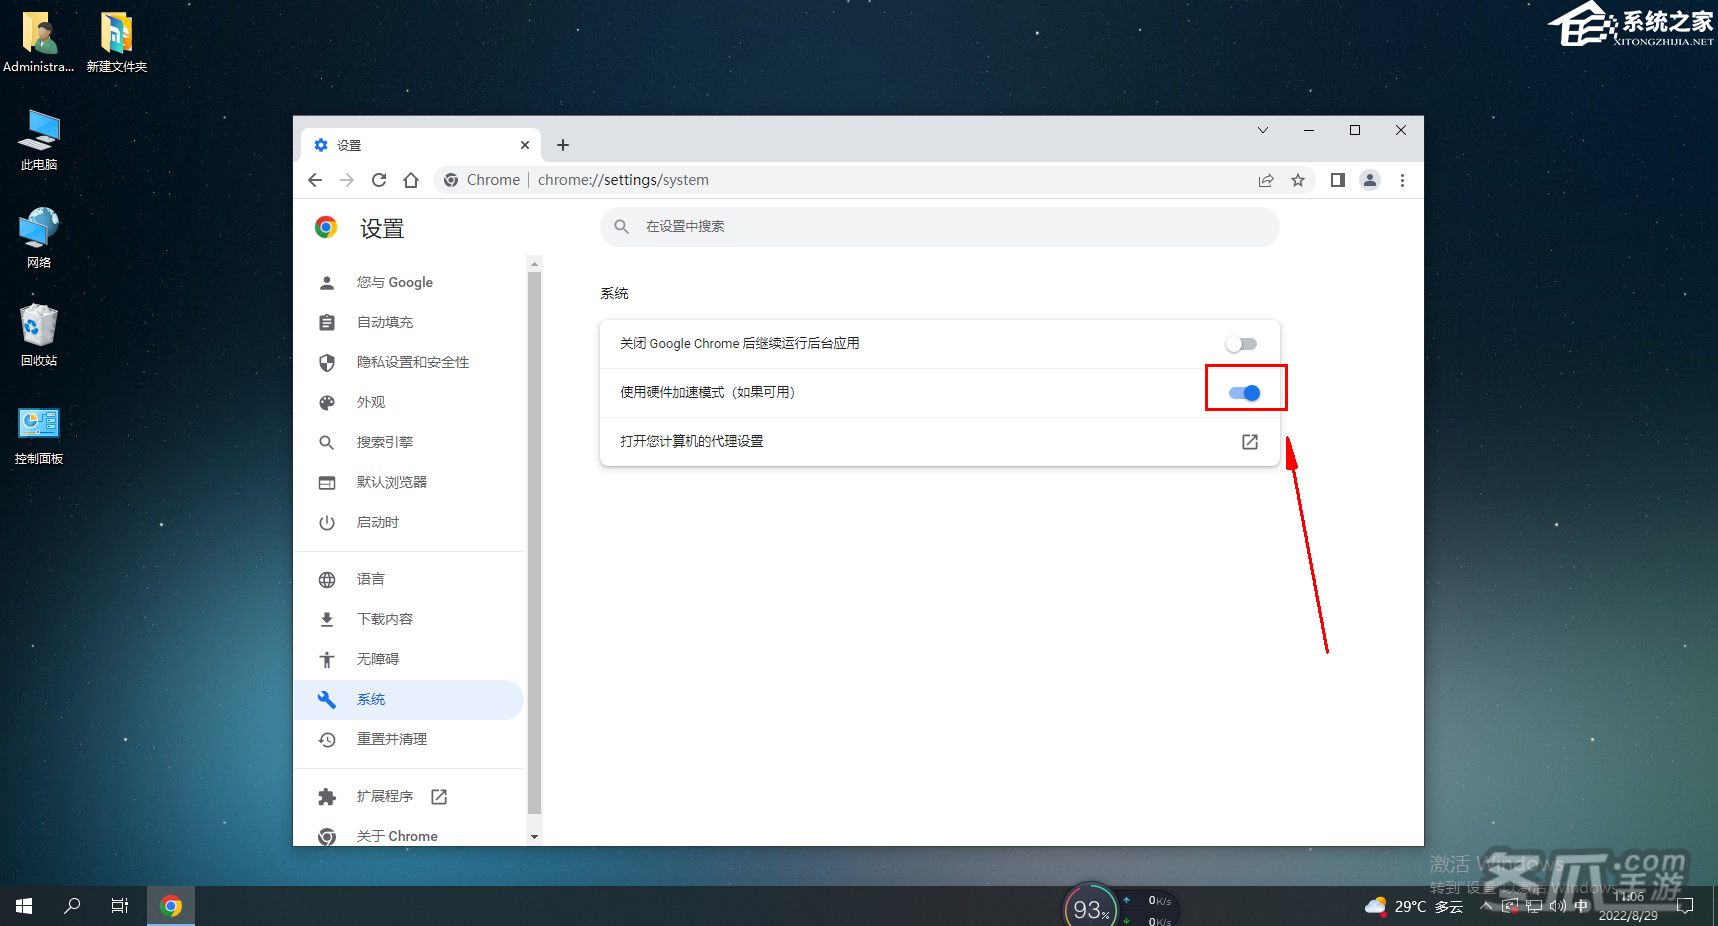1718x926 pixels.
Task: Select 系统 in the sidebar
Action: [x=409, y=699]
